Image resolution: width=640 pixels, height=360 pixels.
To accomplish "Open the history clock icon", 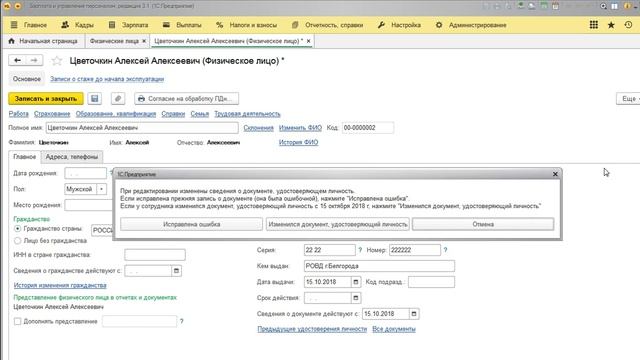I will [629, 25].
